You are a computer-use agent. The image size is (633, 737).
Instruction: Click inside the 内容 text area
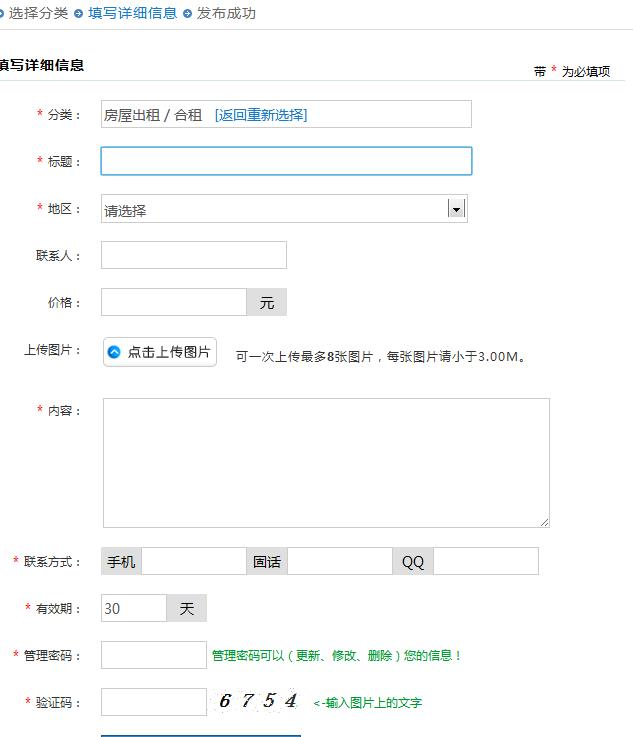(325, 462)
